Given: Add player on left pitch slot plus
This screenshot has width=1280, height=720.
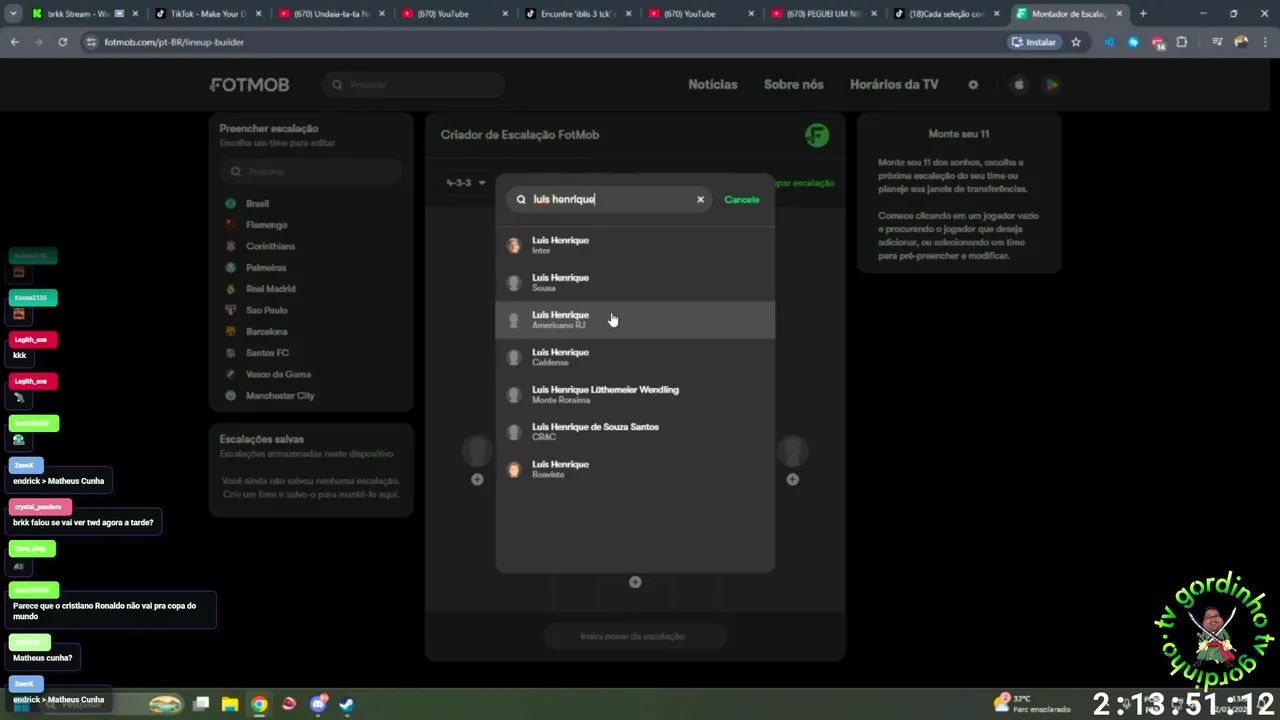Looking at the screenshot, I should point(477,480).
